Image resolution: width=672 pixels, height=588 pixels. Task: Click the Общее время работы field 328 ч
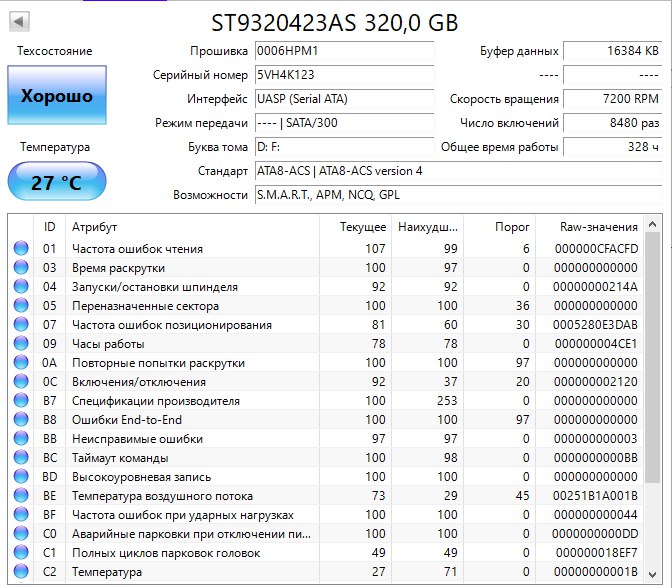(612, 147)
